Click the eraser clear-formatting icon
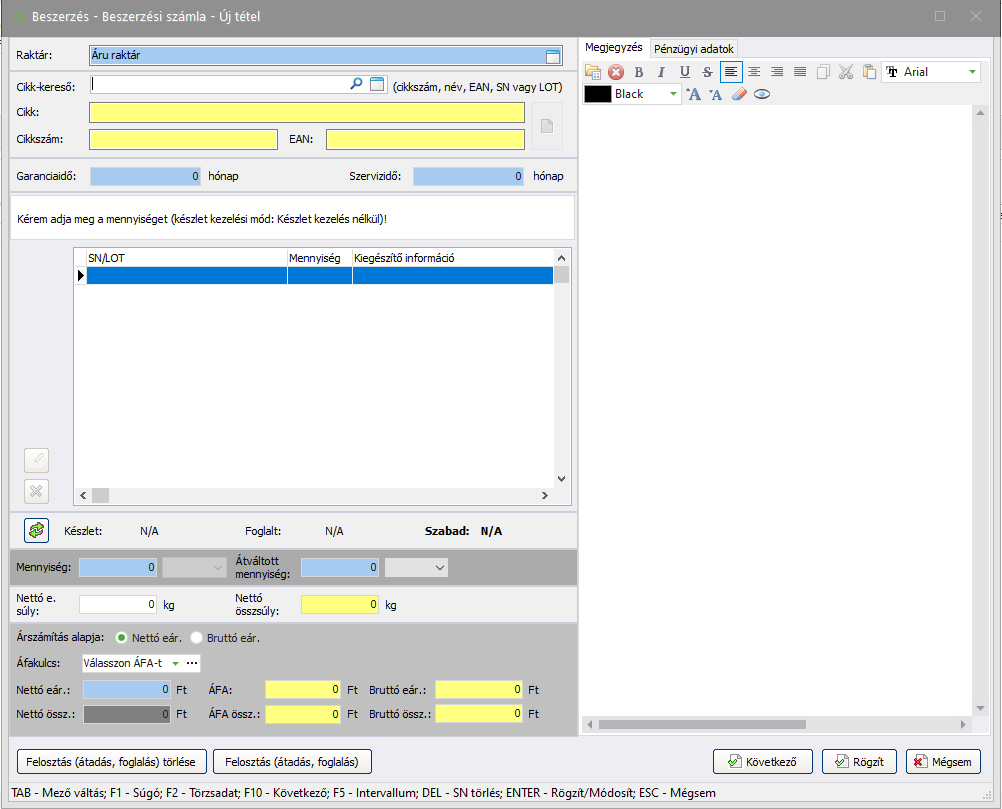Image resolution: width=1002 pixels, height=809 pixels. click(x=740, y=94)
